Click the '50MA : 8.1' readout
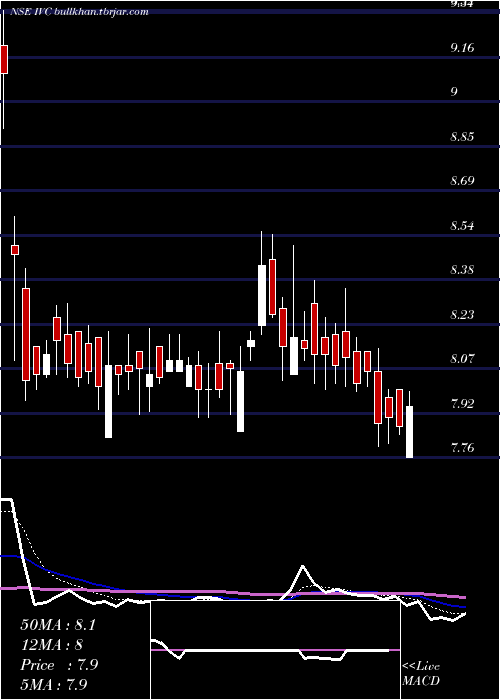The width and height of the screenshot is (500, 700). pos(58,625)
